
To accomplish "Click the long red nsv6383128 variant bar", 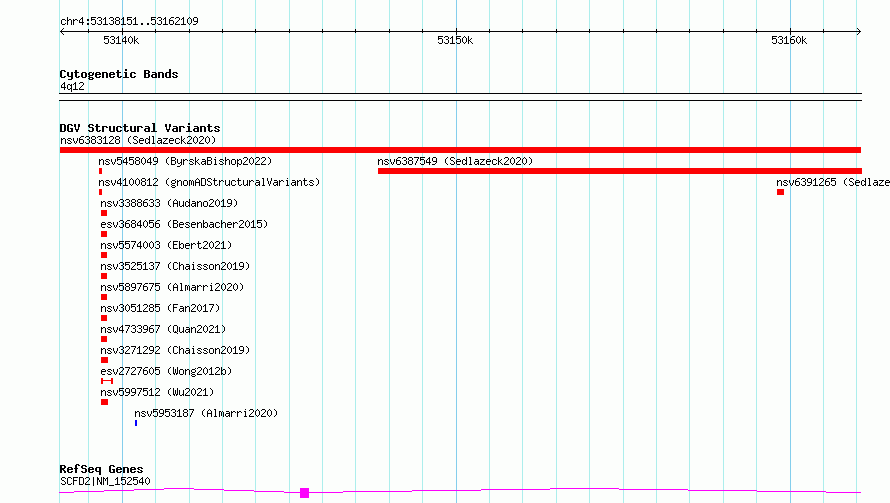I will [460, 150].
